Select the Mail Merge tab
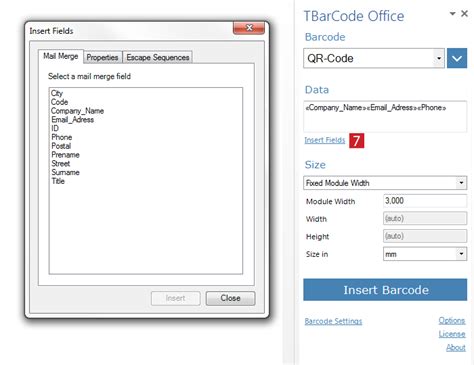Screen dimensions: 474x365 61,56
